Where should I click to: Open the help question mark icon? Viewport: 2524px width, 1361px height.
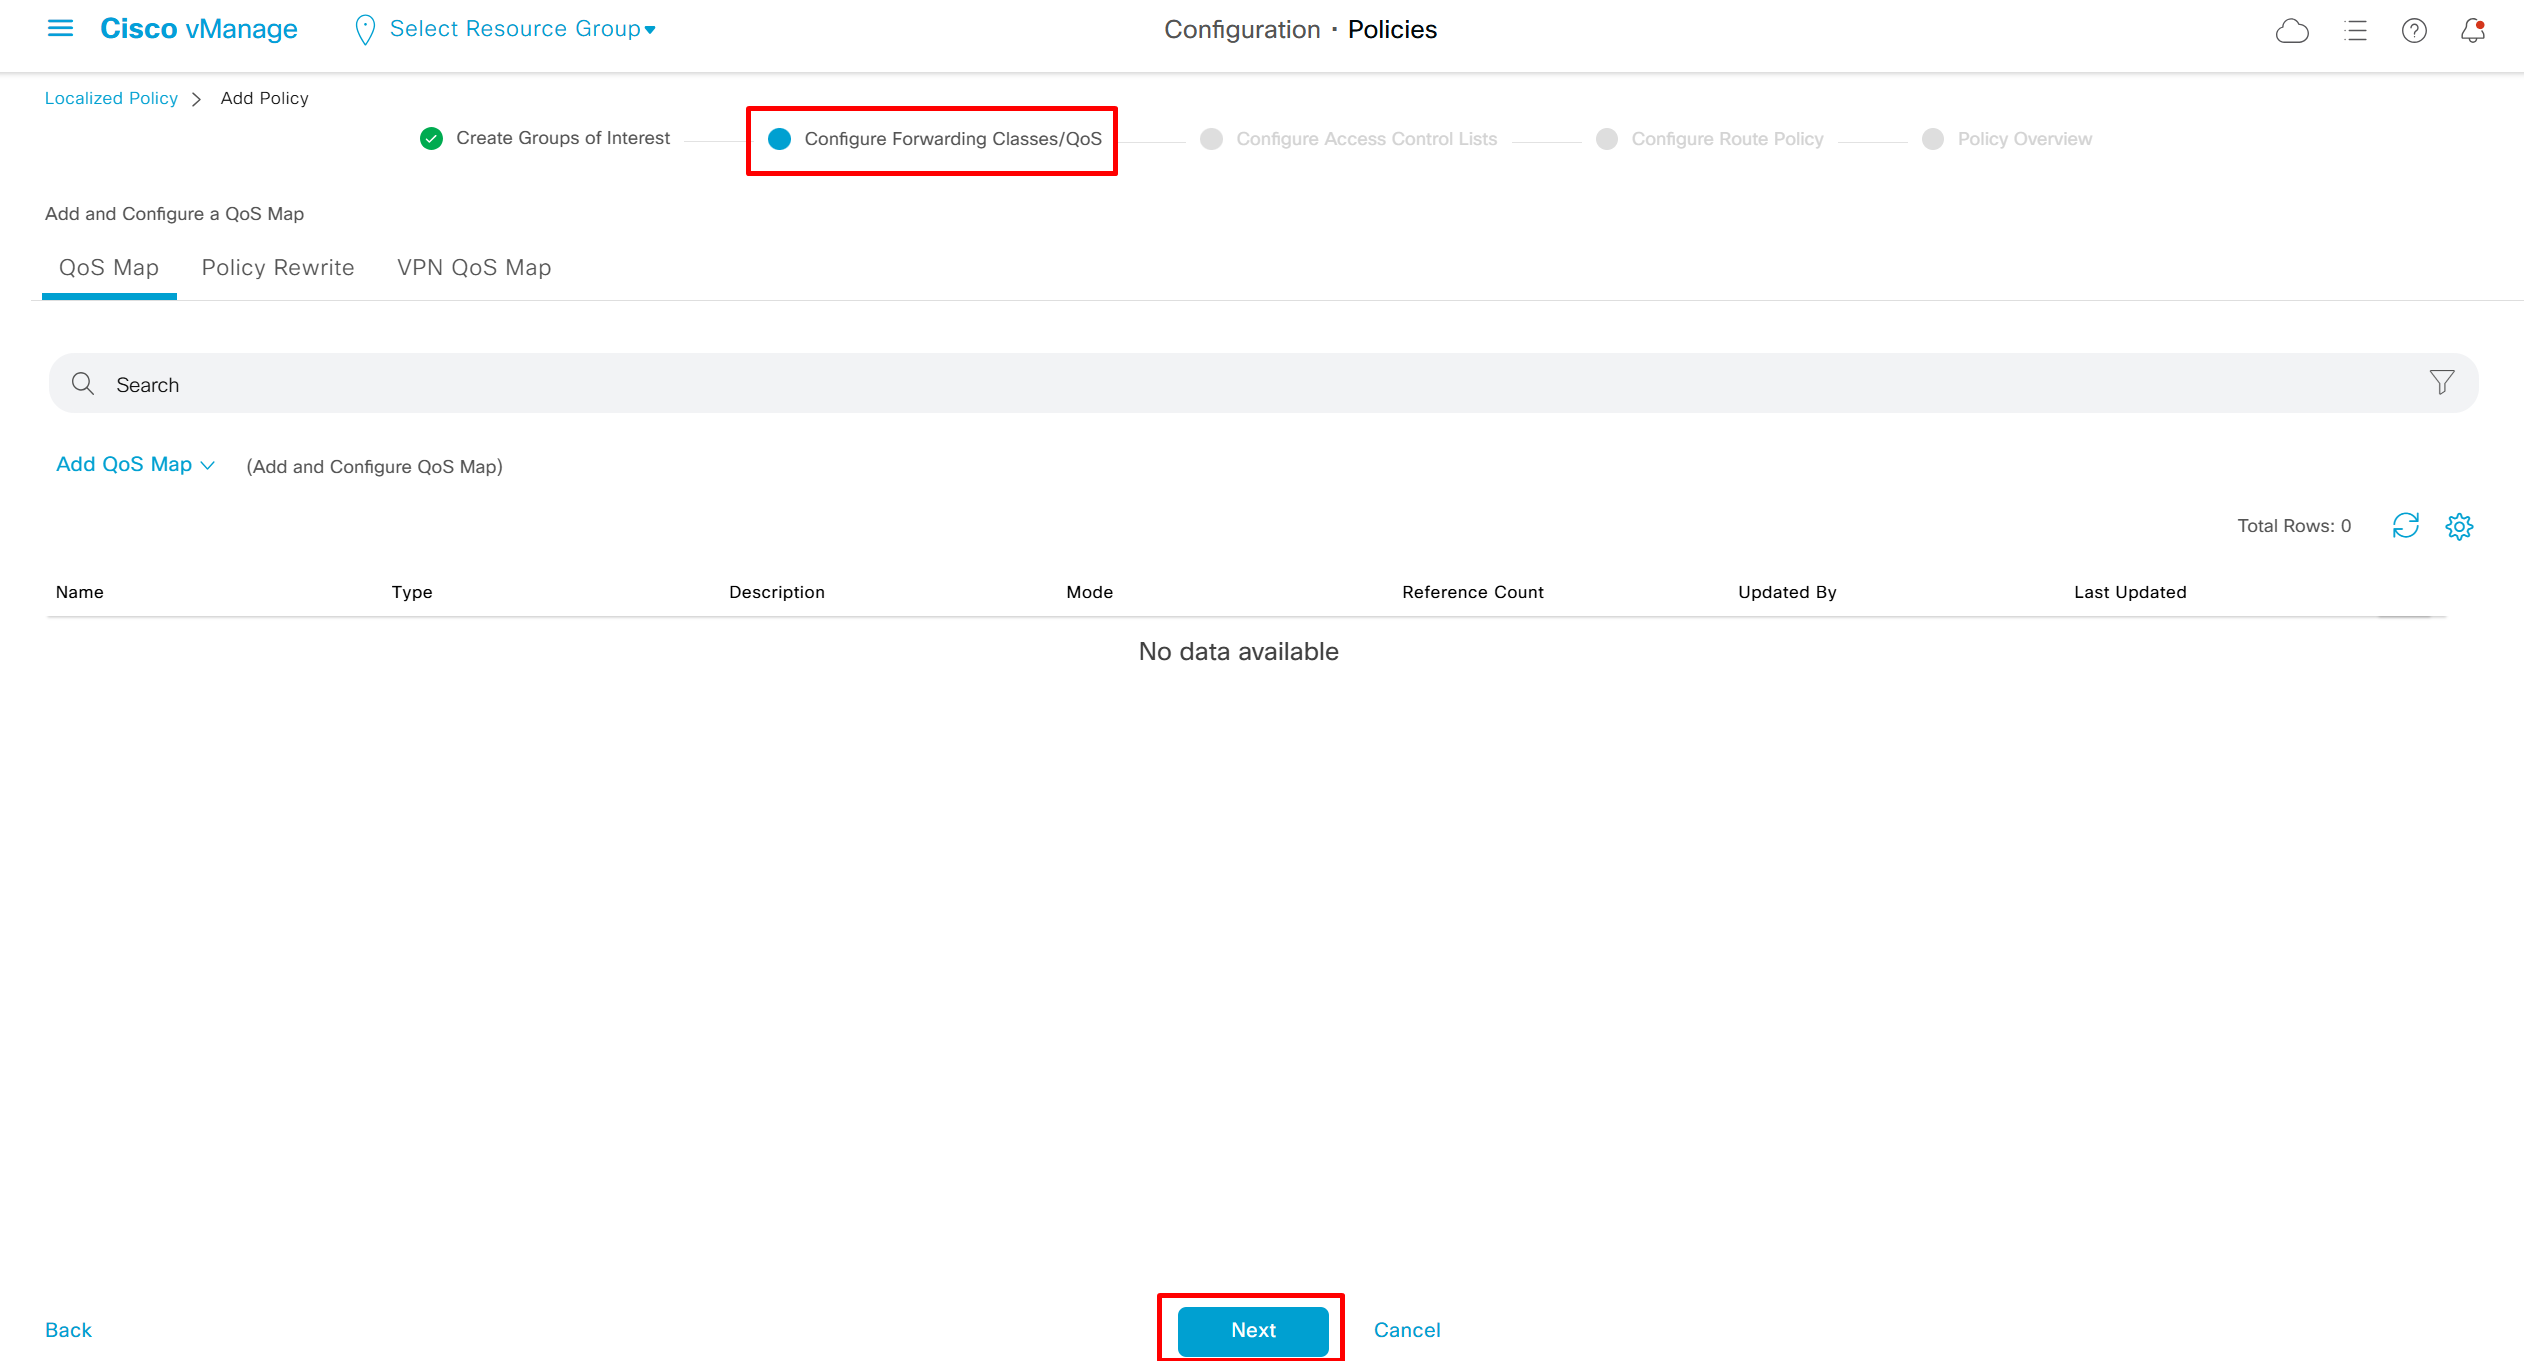pos(2414,31)
